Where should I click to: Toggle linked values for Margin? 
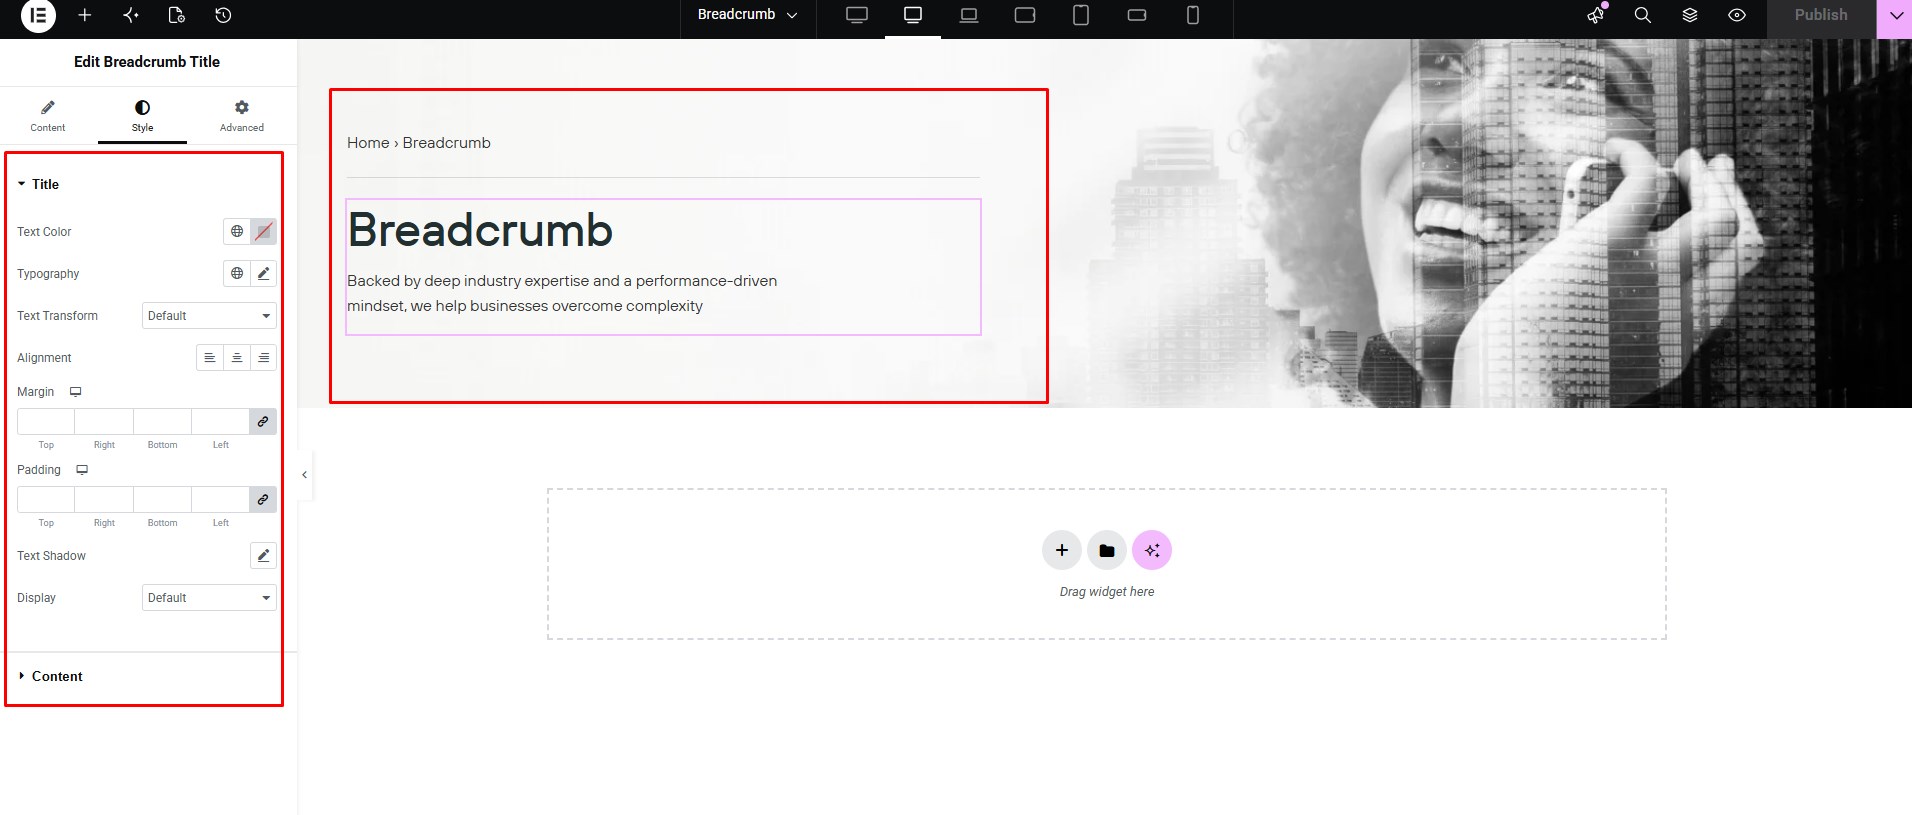[x=263, y=421]
